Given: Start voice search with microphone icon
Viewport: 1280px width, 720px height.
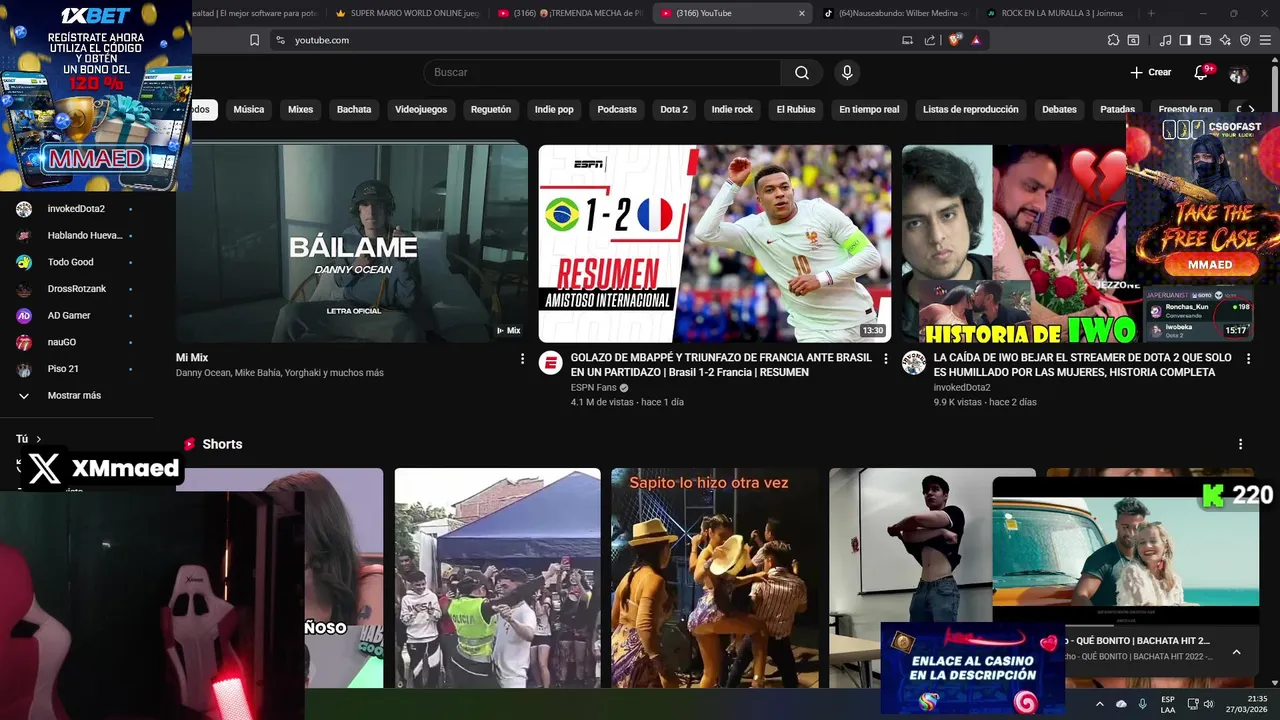Looking at the screenshot, I should click(x=847, y=72).
